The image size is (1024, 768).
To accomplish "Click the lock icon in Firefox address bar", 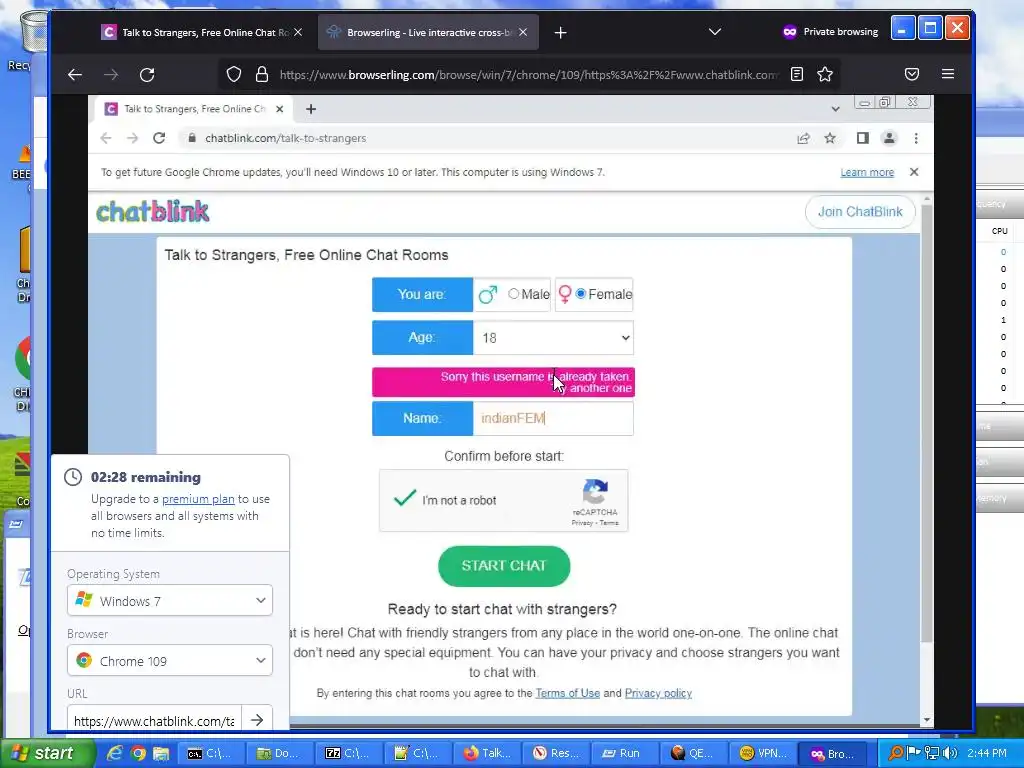I will (262, 74).
